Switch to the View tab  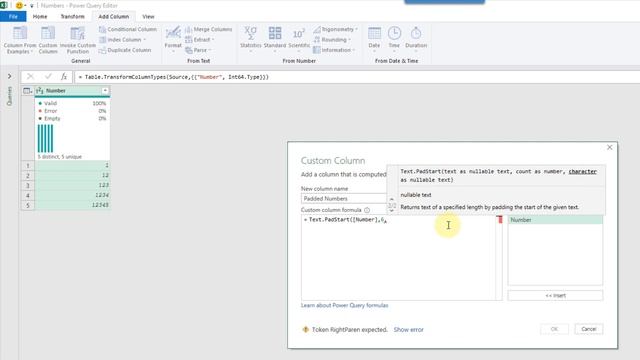click(148, 16)
